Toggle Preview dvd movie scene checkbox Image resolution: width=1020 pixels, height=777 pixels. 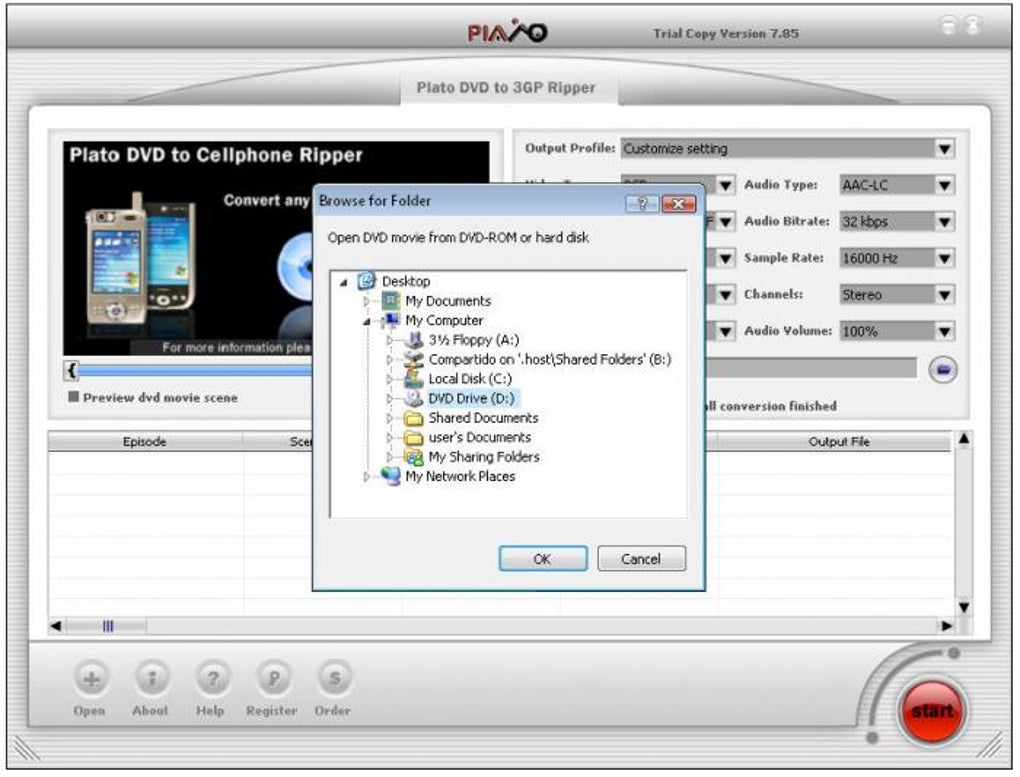(74, 397)
